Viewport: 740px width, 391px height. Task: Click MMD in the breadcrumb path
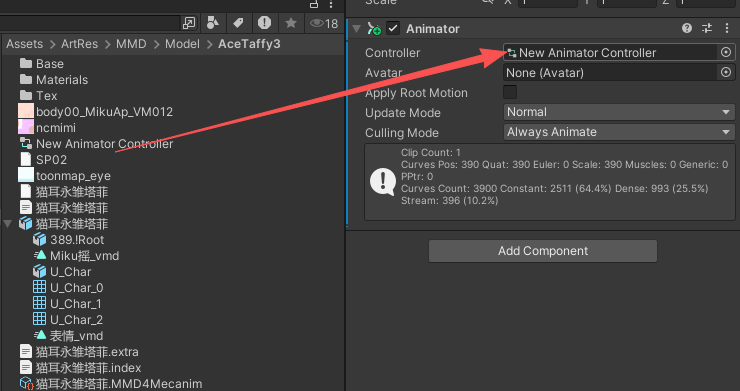click(131, 44)
